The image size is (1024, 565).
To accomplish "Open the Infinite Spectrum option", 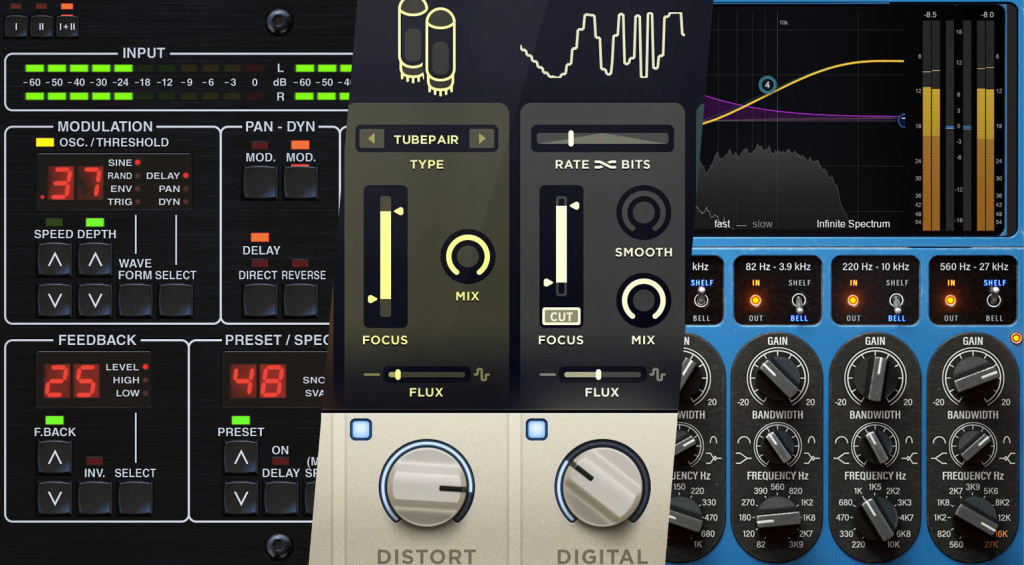I will 852,224.
